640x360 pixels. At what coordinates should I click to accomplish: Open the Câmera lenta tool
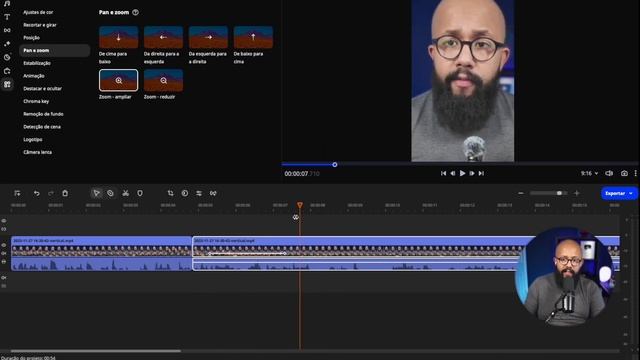[37, 152]
